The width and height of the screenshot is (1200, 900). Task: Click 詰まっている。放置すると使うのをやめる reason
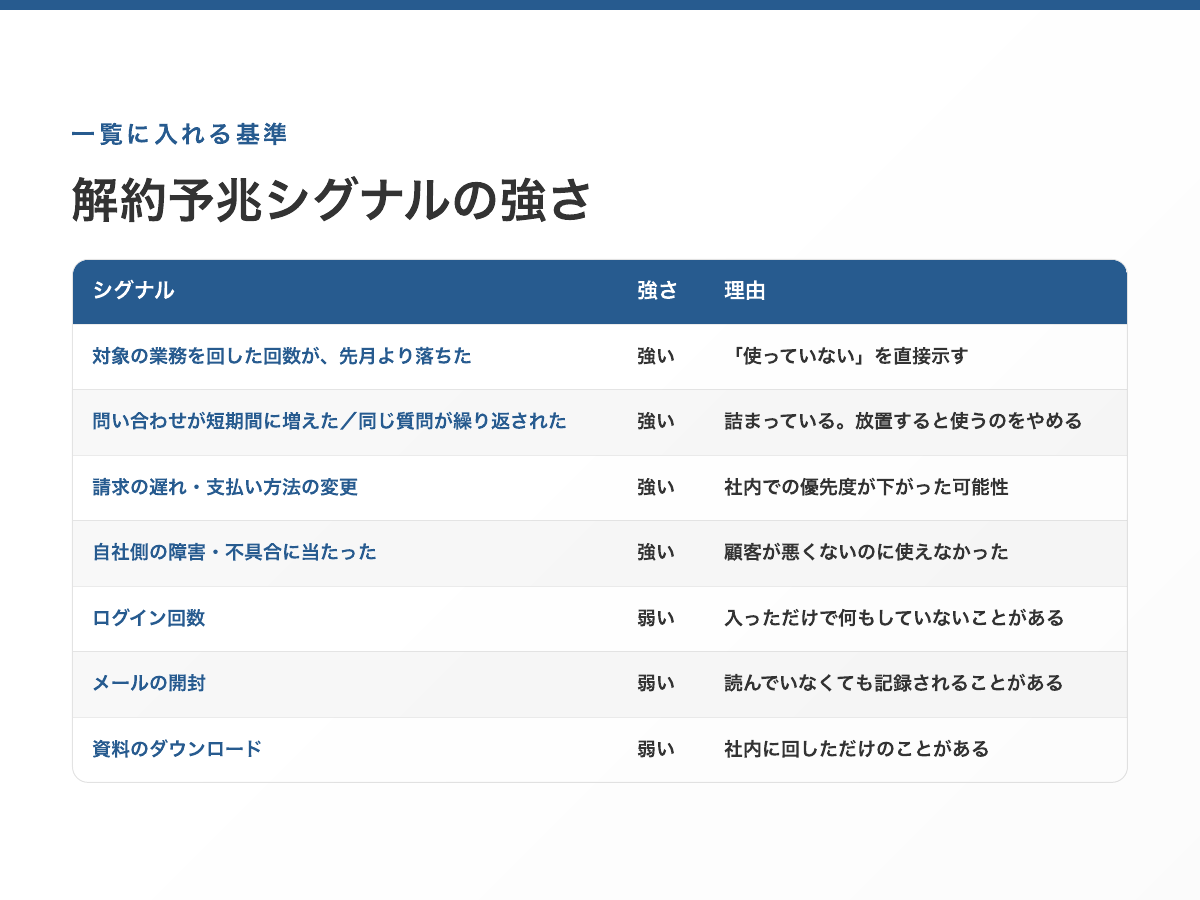903,421
